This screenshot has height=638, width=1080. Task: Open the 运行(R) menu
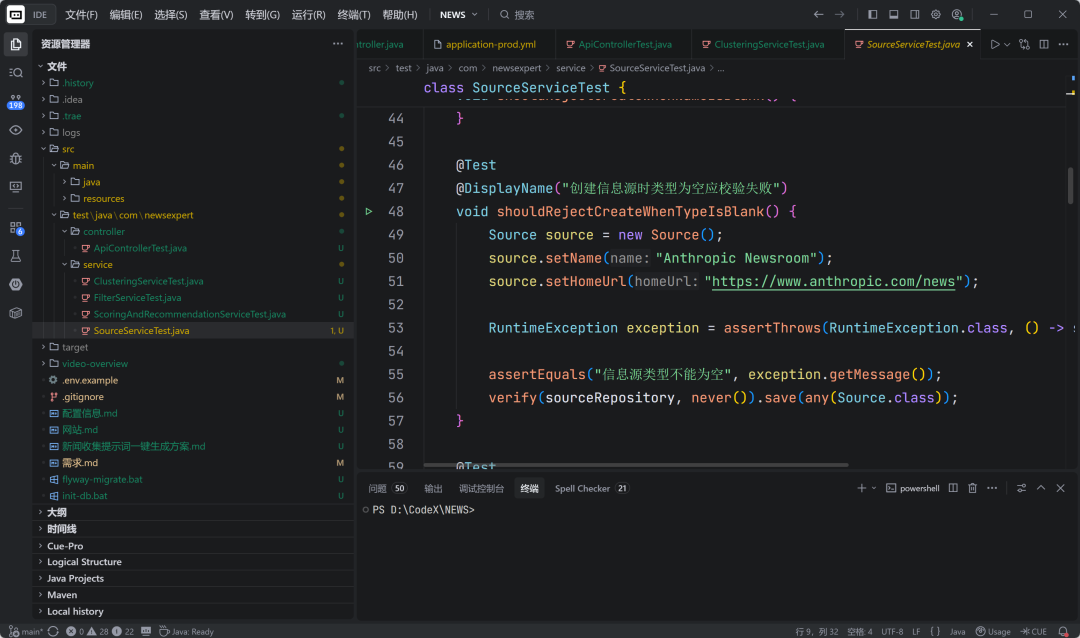point(309,14)
